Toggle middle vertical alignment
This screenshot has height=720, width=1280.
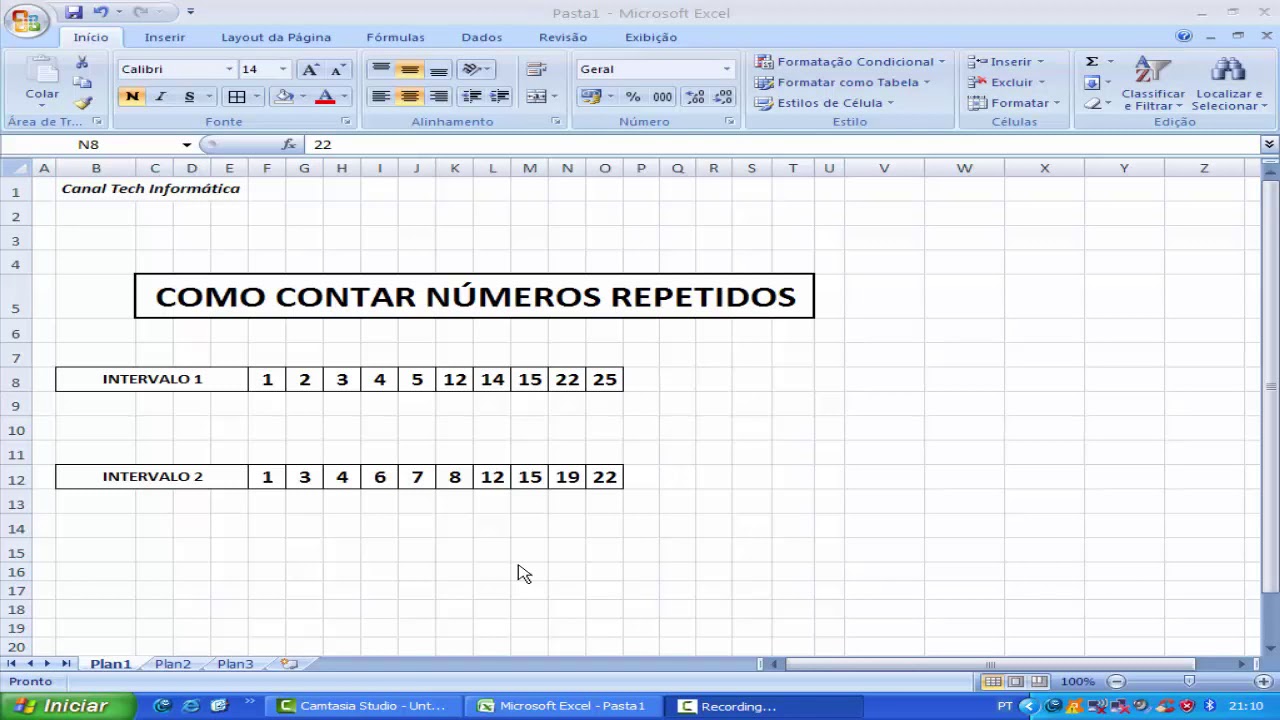click(409, 69)
